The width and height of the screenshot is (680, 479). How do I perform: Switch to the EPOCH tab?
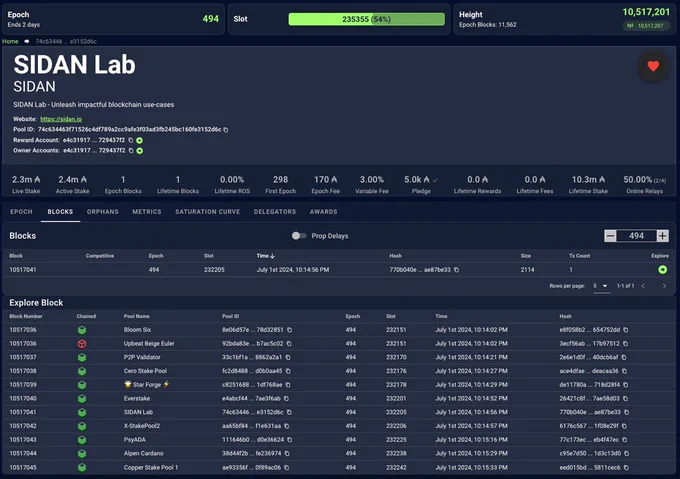pos(21,212)
